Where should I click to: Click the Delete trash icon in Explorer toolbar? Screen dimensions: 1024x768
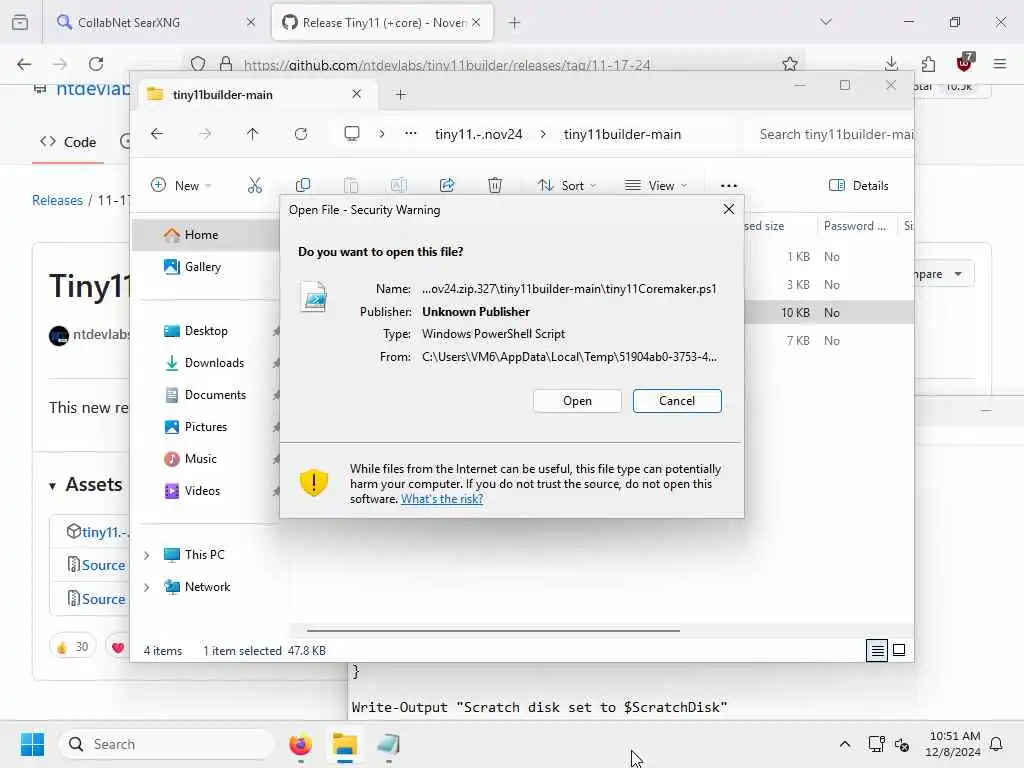coord(495,185)
